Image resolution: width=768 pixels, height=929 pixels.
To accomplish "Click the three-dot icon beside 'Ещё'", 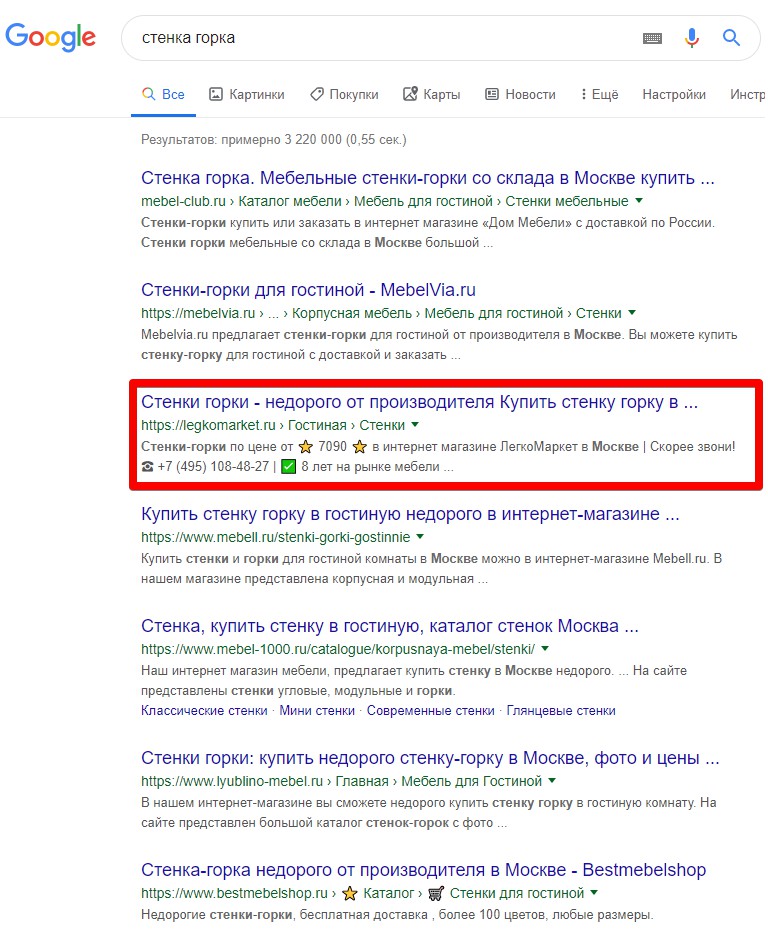I will pos(583,94).
